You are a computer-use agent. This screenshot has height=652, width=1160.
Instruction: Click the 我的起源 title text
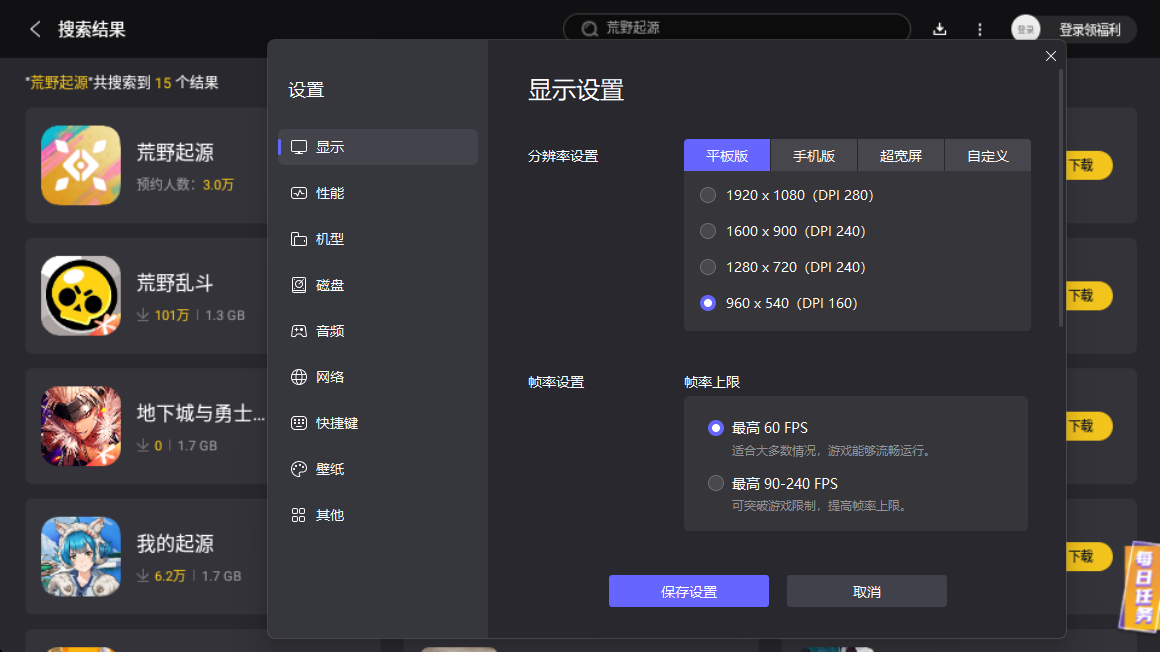point(175,543)
